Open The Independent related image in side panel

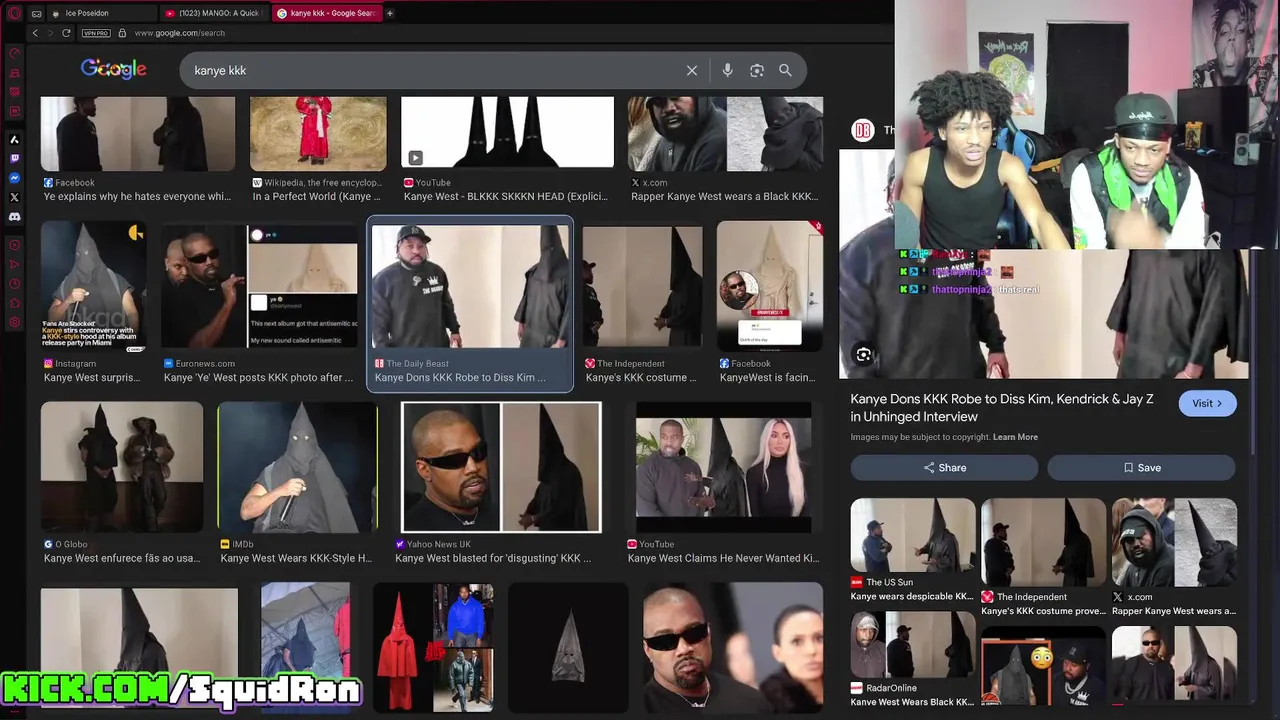[x=1043, y=542]
